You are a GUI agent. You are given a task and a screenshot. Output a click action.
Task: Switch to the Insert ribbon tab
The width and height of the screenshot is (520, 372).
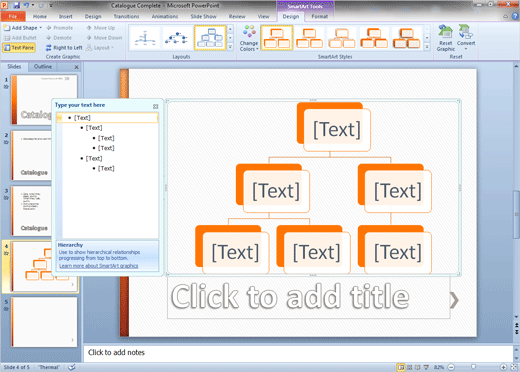[x=66, y=16]
